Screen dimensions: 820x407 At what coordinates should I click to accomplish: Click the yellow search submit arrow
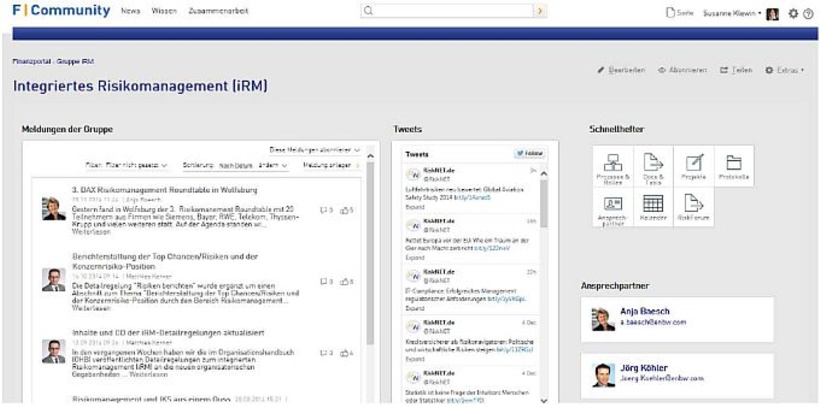[540, 11]
